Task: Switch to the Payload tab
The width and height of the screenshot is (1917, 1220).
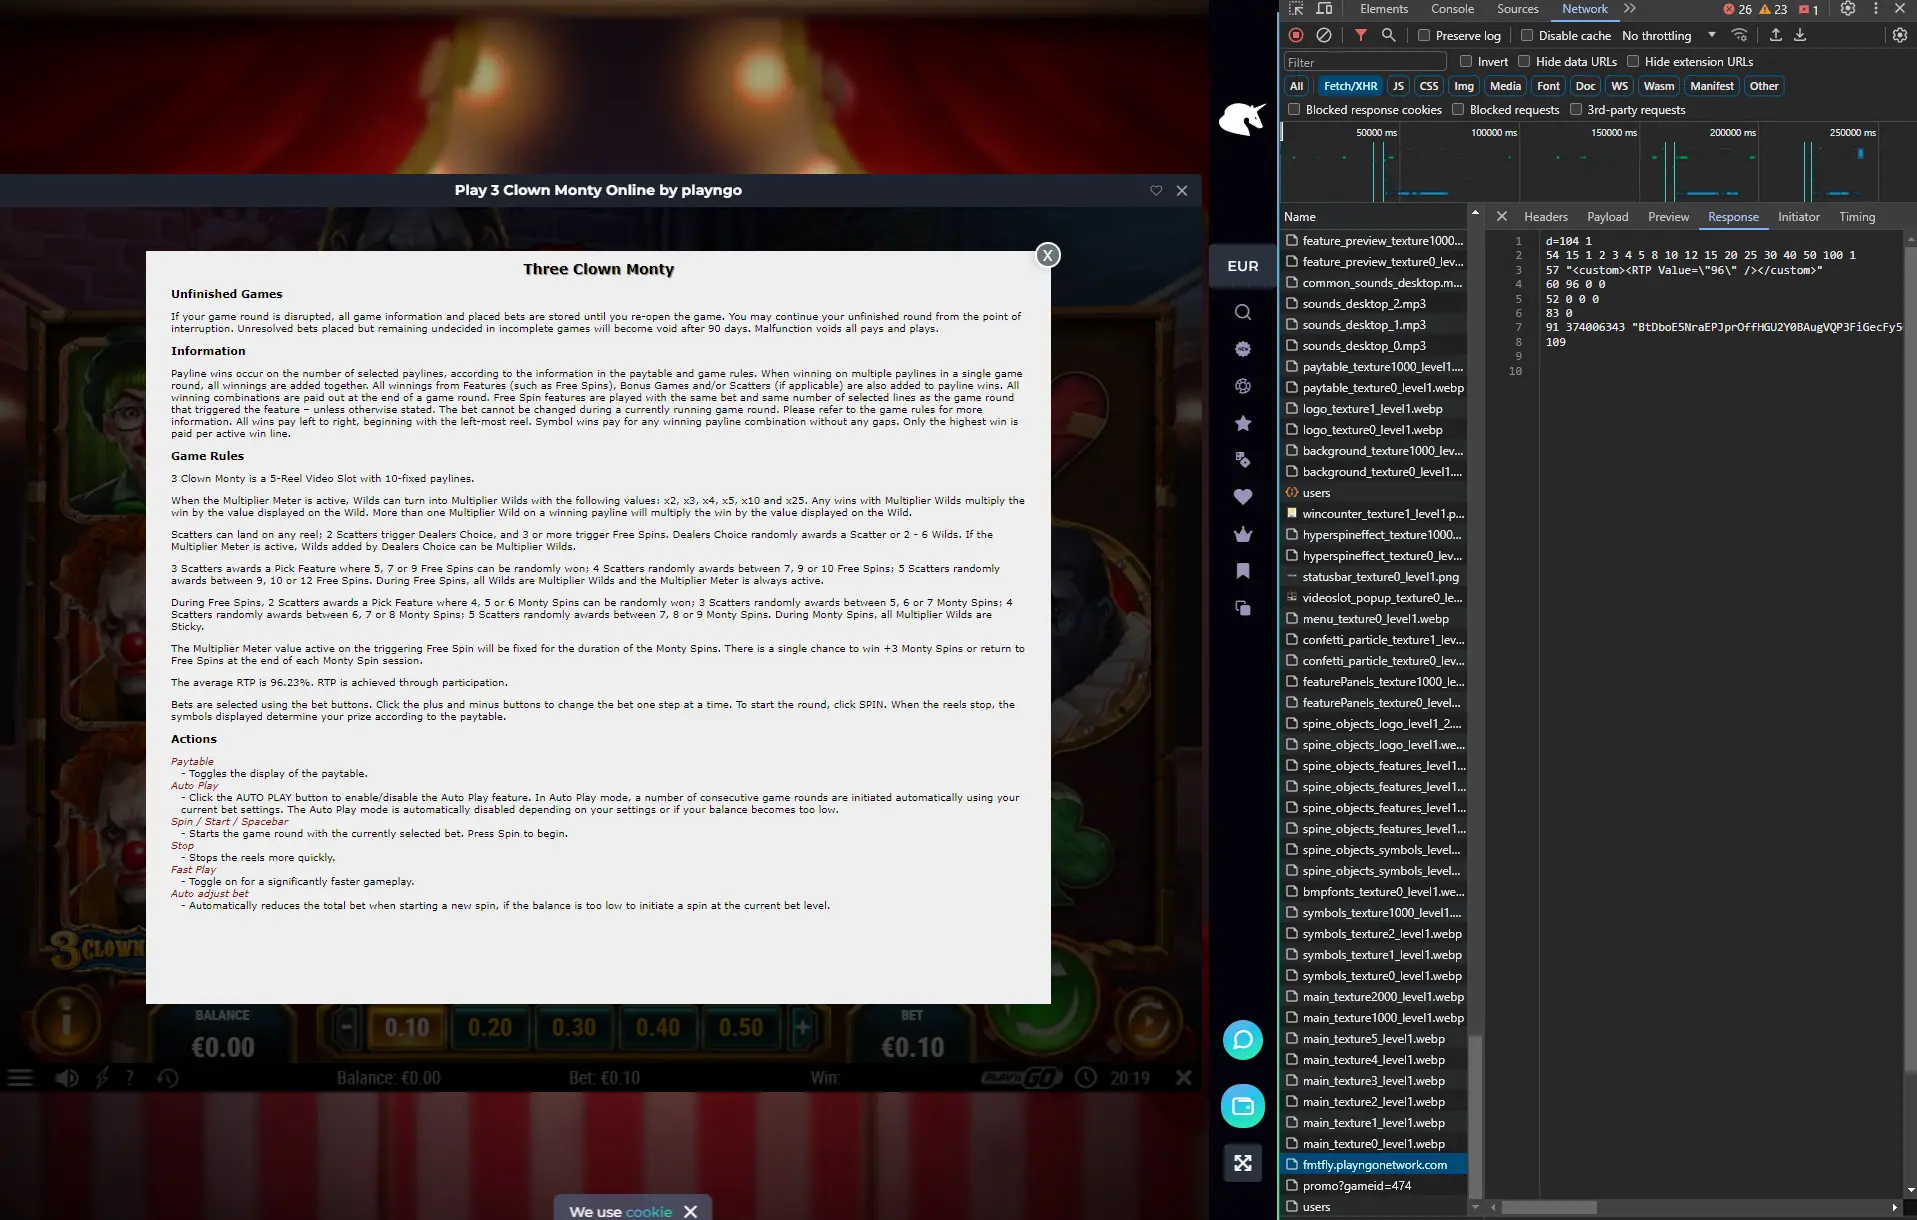Action: (x=1607, y=217)
